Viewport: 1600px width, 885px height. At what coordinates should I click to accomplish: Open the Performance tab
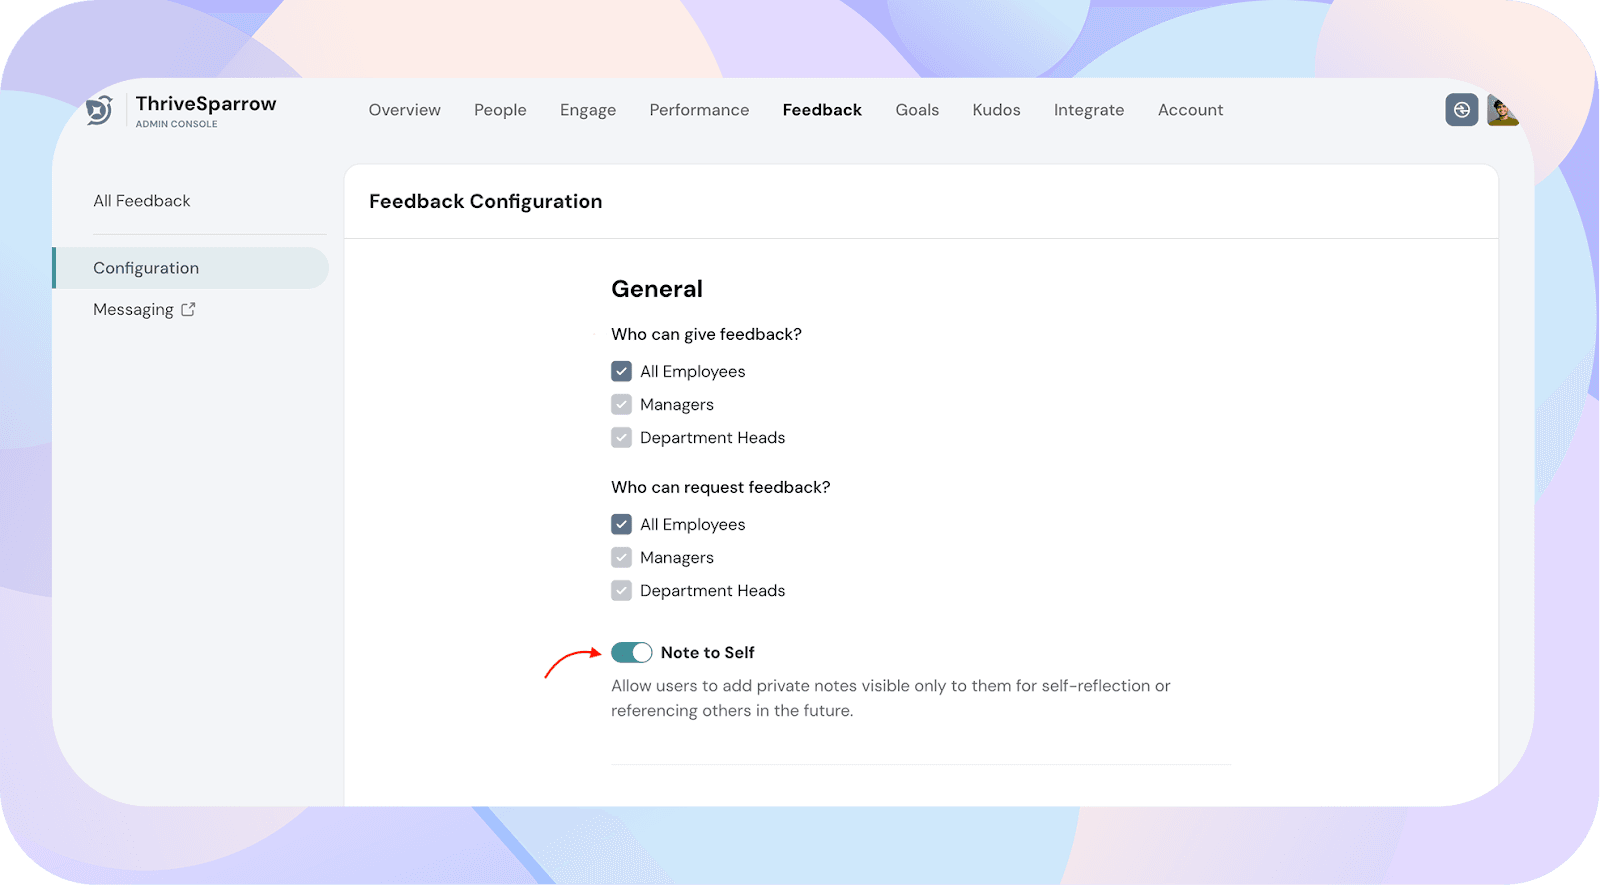pos(699,110)
